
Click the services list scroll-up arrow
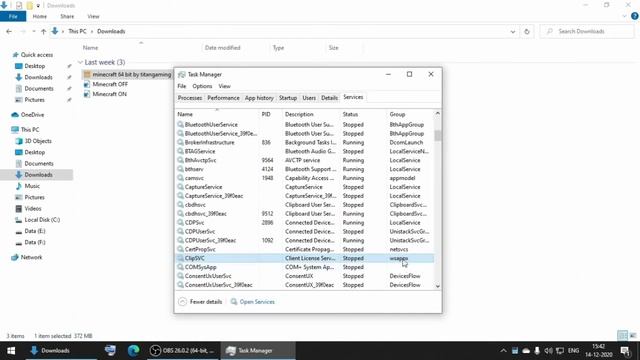438,113
